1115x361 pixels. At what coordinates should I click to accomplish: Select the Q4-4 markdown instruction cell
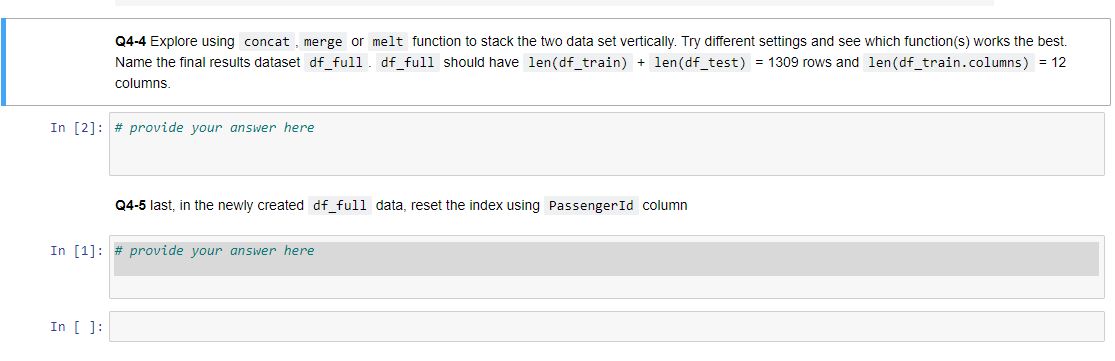[557, 62]
